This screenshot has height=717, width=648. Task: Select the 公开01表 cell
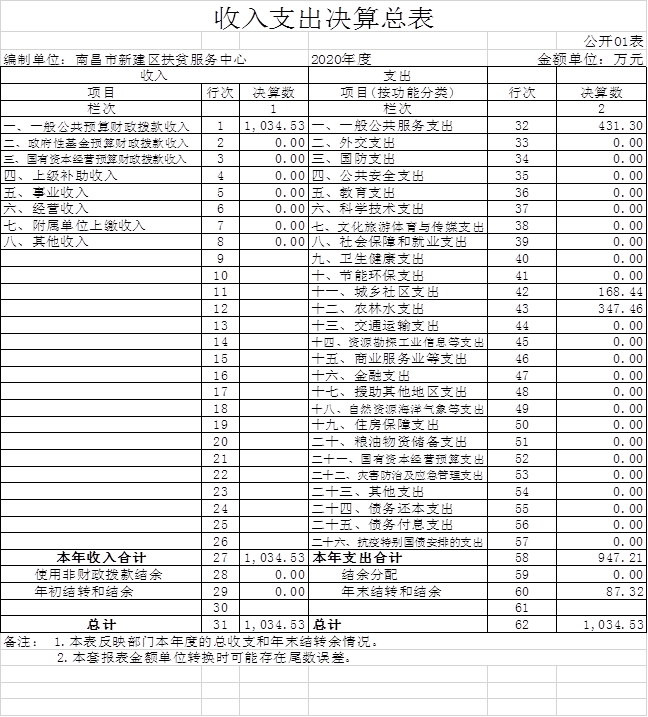614,41
